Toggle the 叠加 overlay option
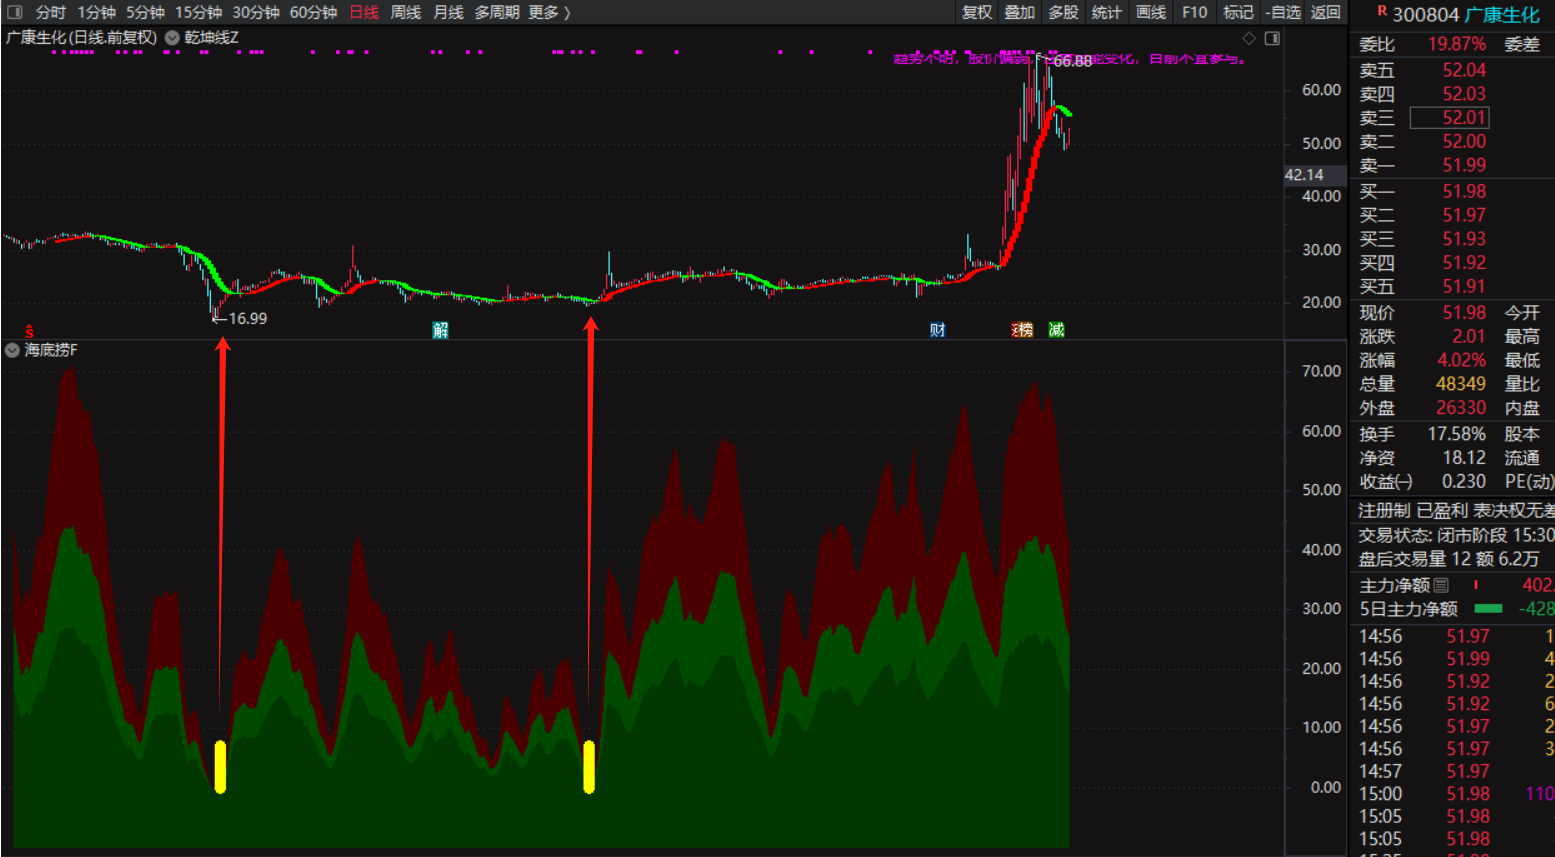Image resolution: width=1555 pixels, height=857 pixels. (1019, 12)
